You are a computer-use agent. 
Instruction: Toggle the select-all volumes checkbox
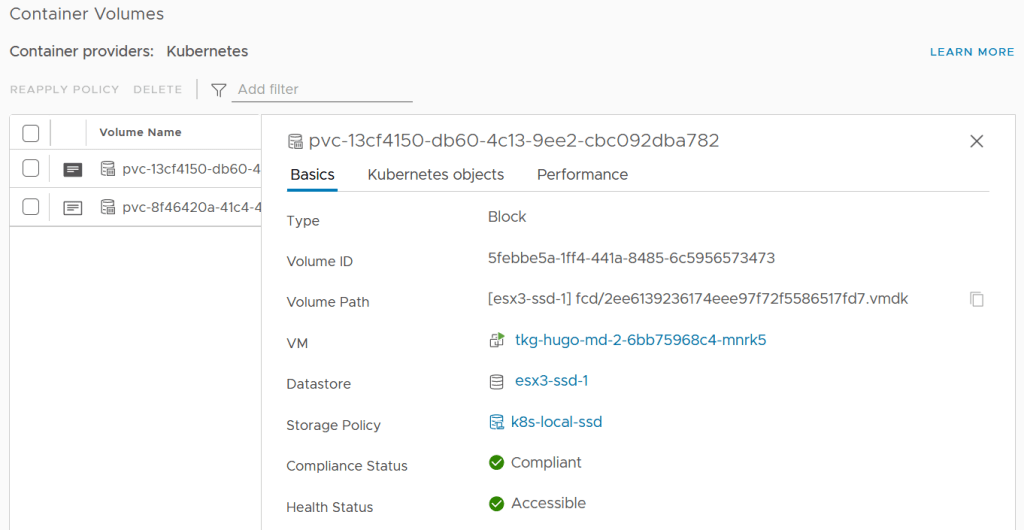point(31,133)
